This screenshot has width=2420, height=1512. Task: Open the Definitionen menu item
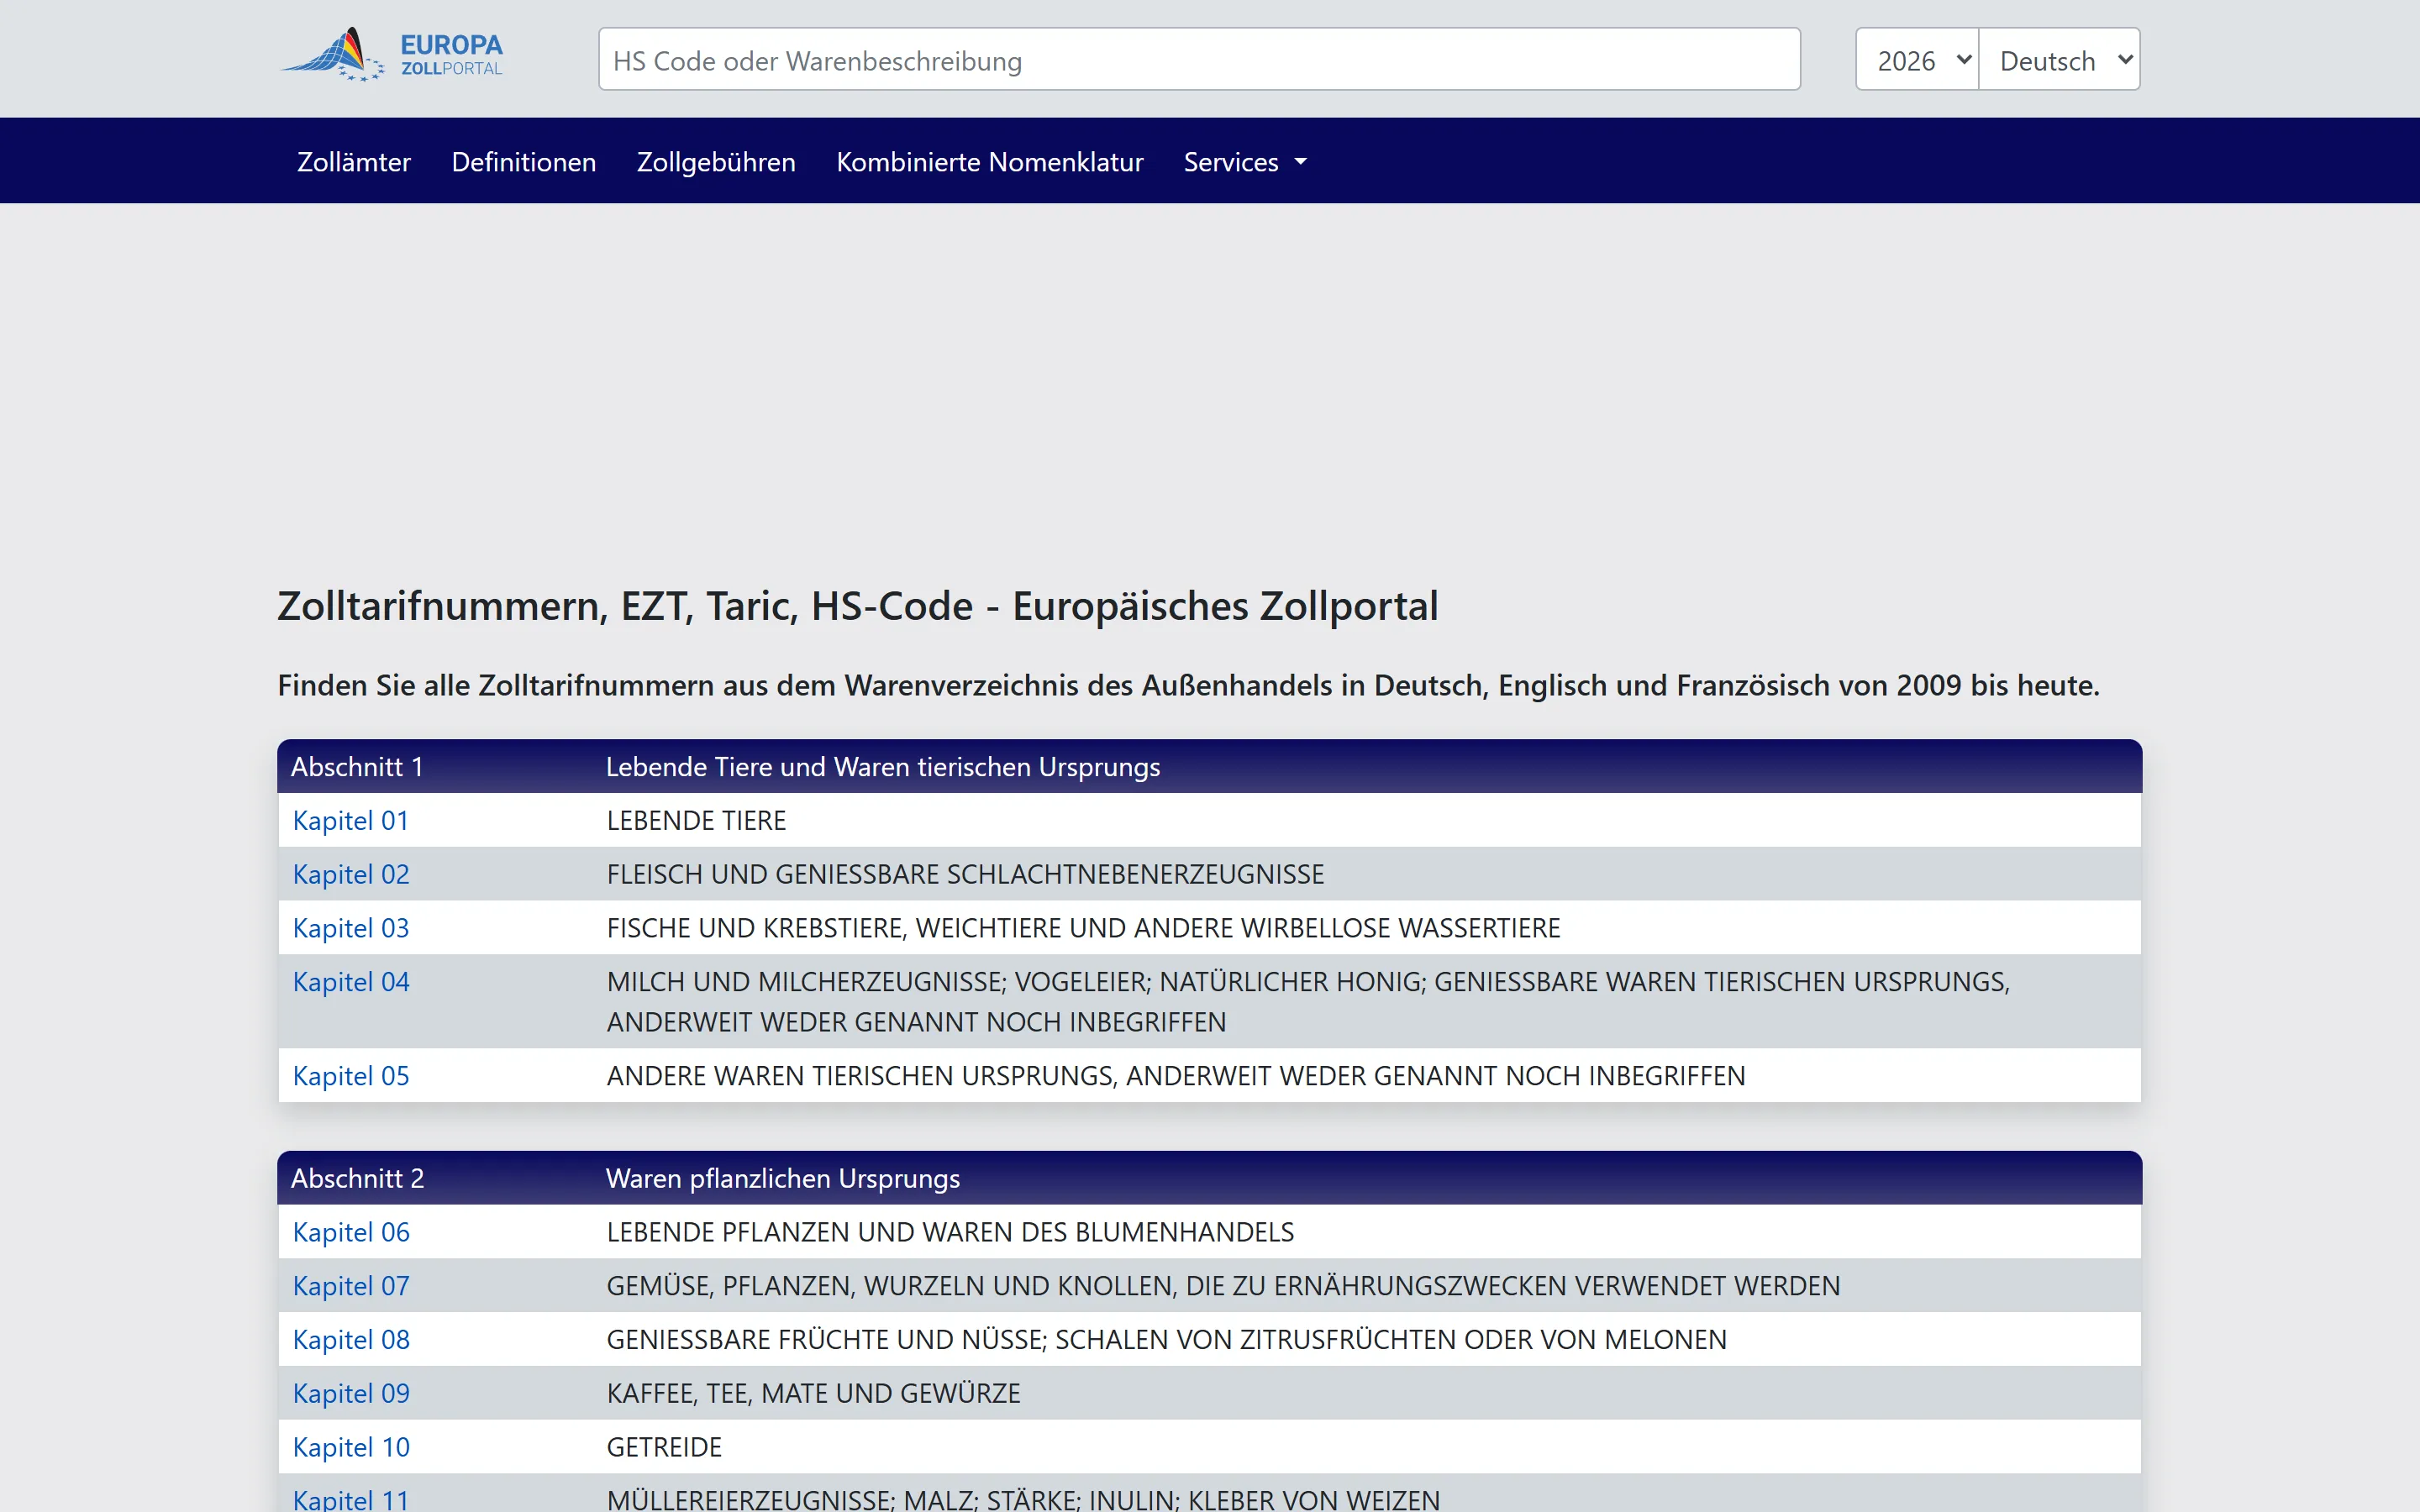tap(524, 162)
